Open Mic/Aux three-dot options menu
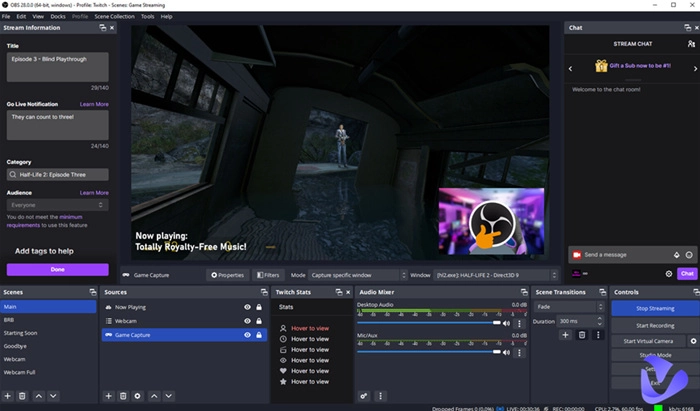The height and width of the screenshot is (411, 700). [x=519, y=351]
